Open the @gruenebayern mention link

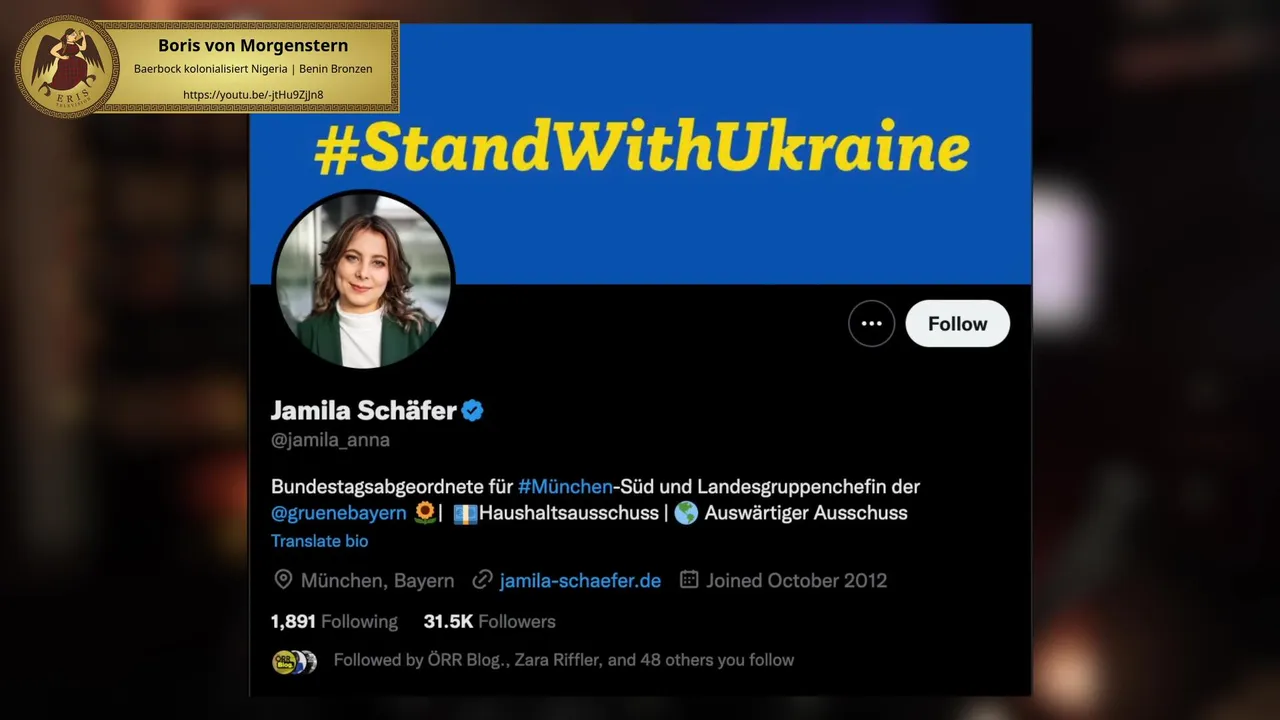(339, 513)
